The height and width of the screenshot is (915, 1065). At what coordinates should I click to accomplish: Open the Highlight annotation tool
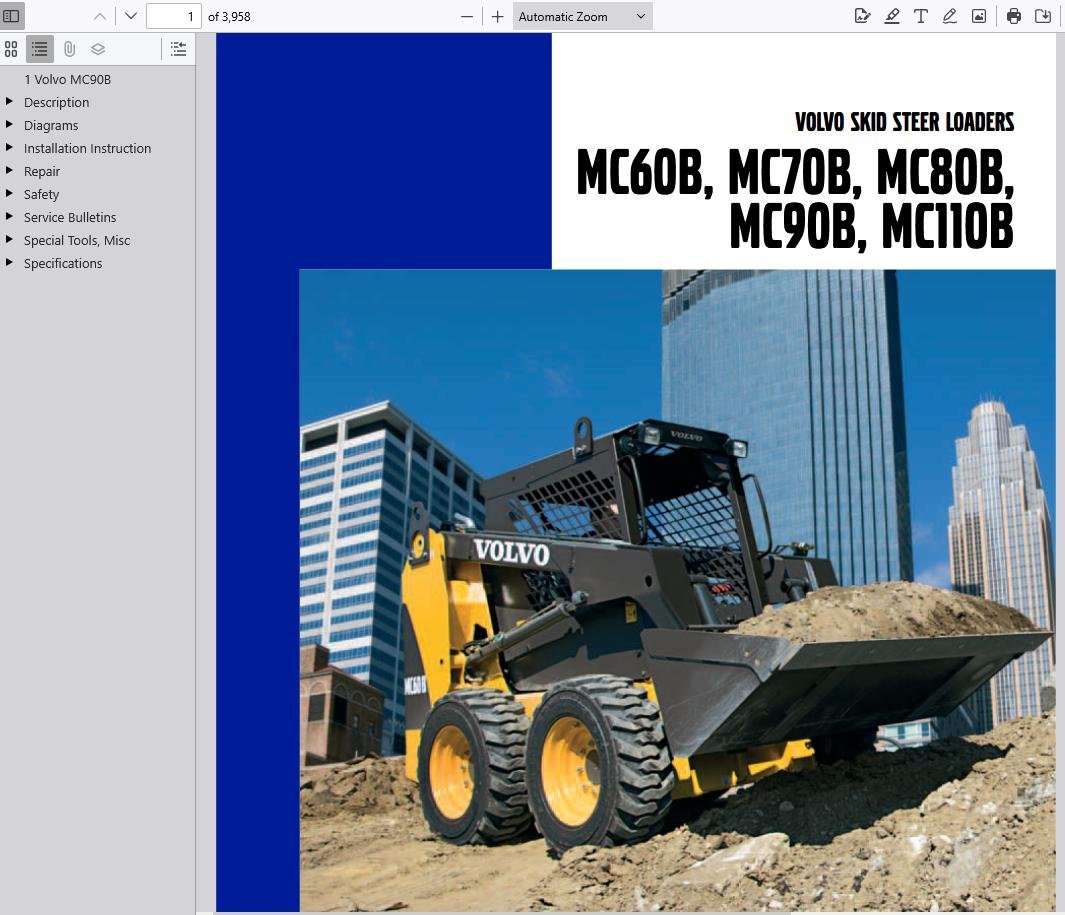point(892,16)
